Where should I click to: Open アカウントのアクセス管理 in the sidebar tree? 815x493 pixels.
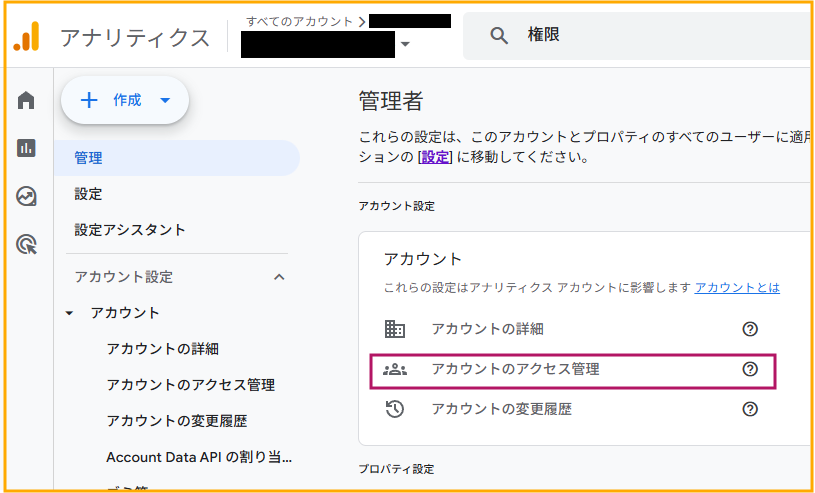tap(191, 385)
